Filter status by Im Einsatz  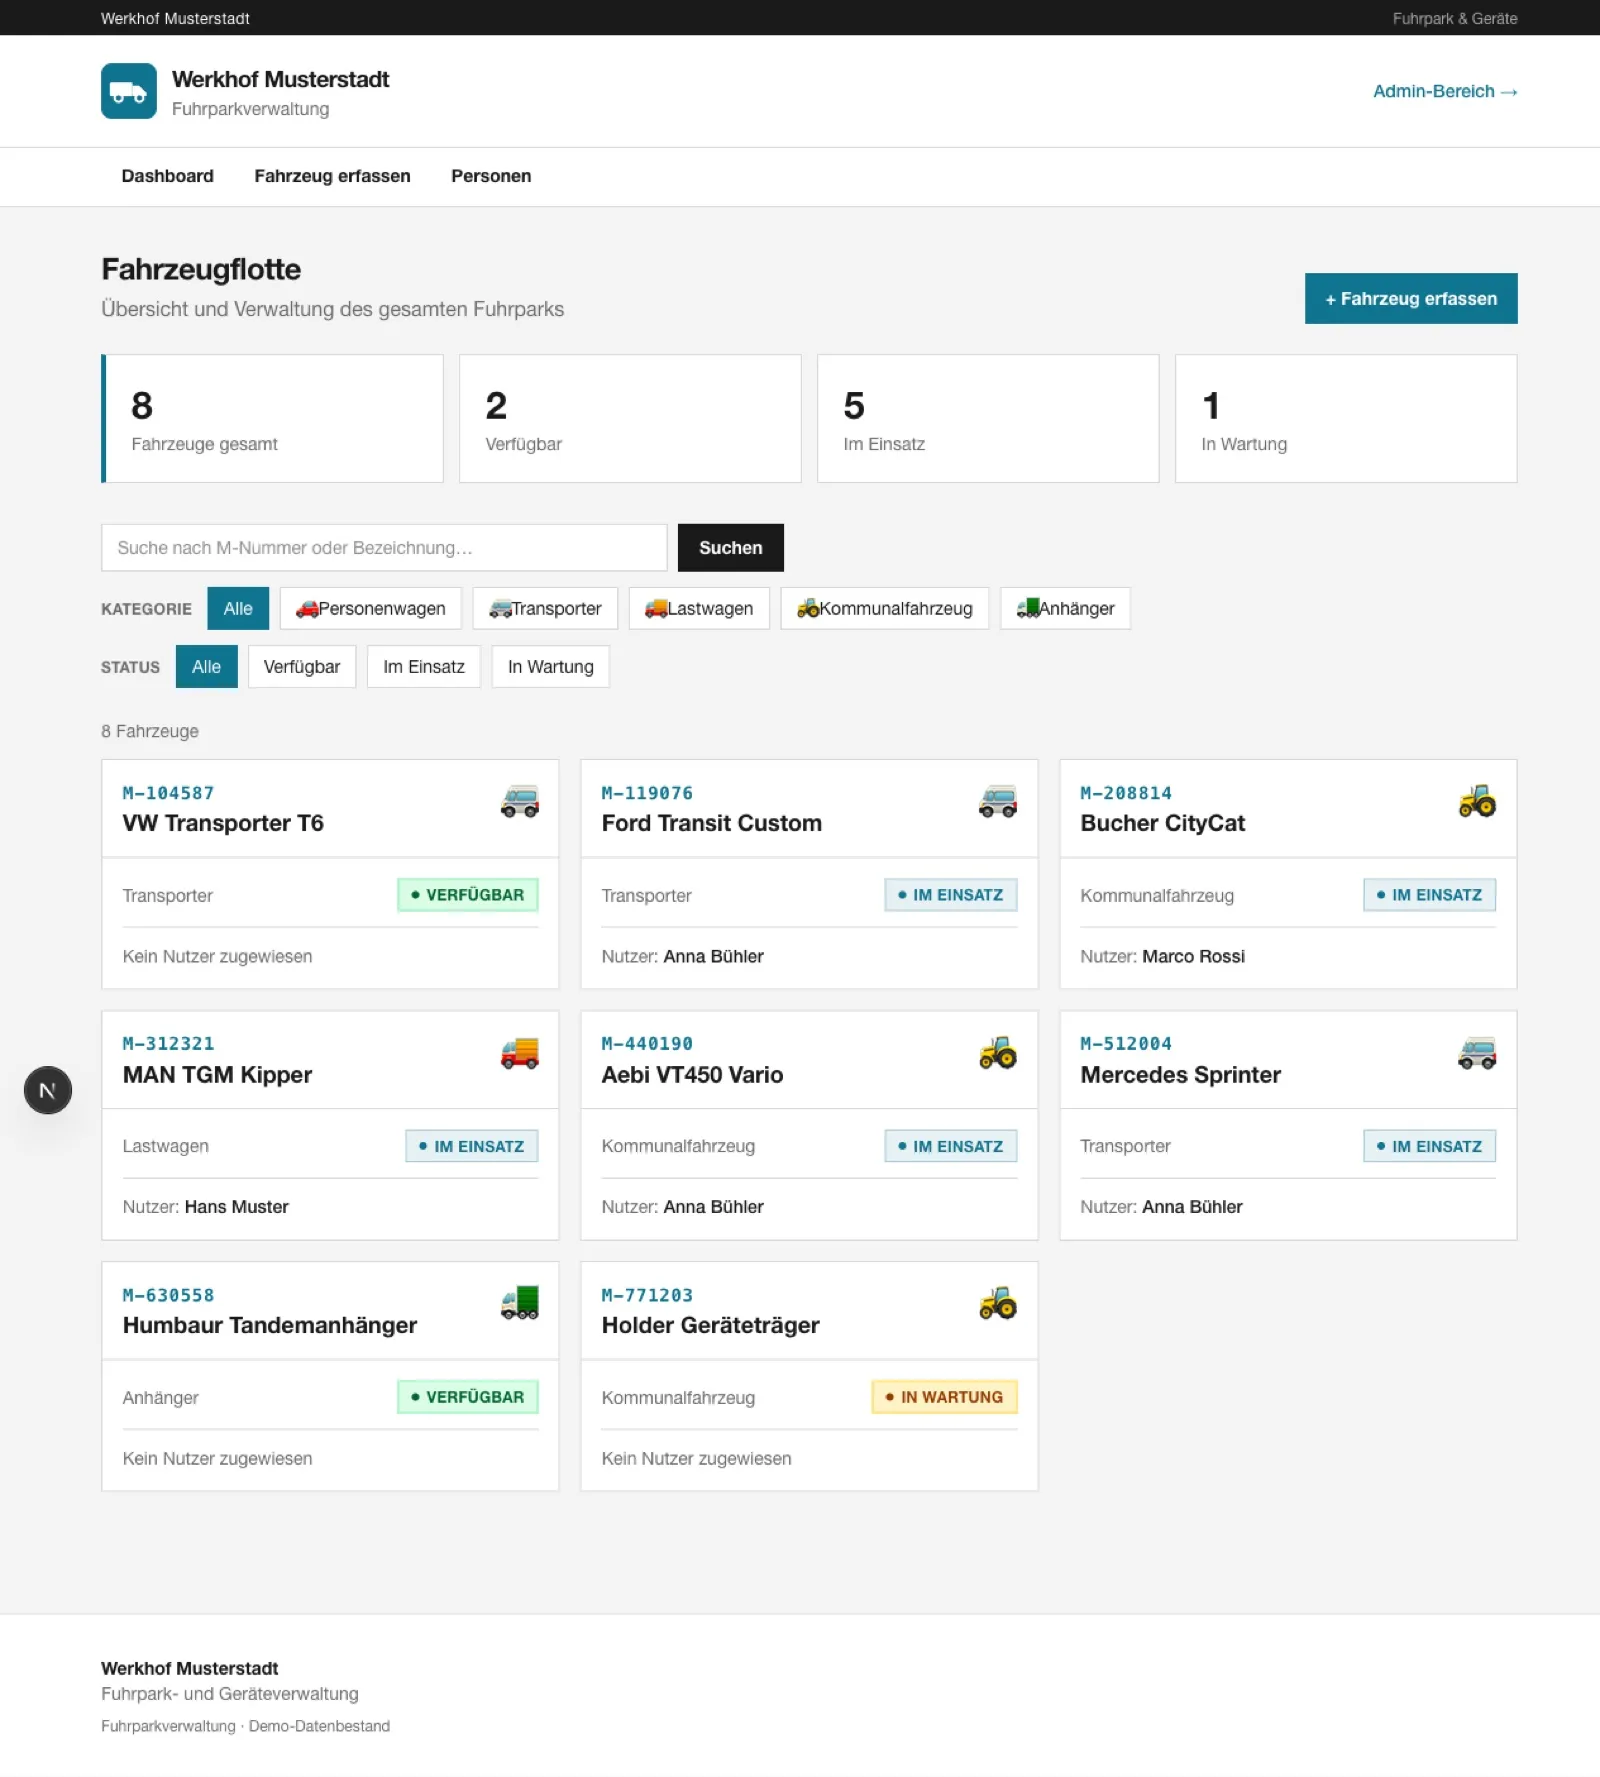[424, 667]
